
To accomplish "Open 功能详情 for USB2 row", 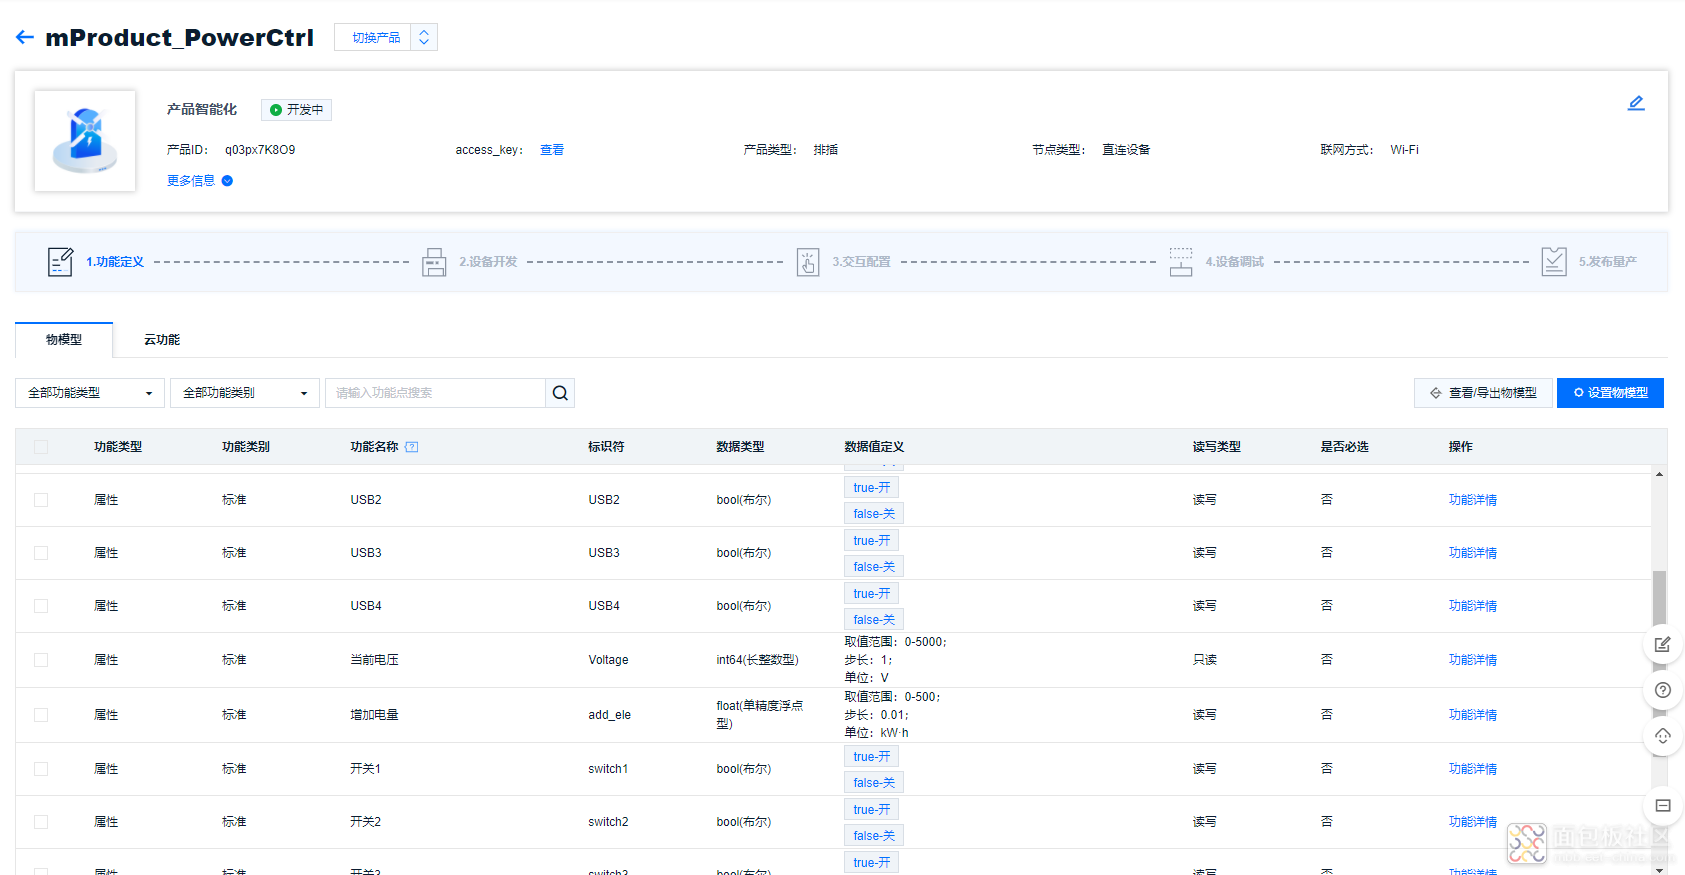I will click(1473, 500).
